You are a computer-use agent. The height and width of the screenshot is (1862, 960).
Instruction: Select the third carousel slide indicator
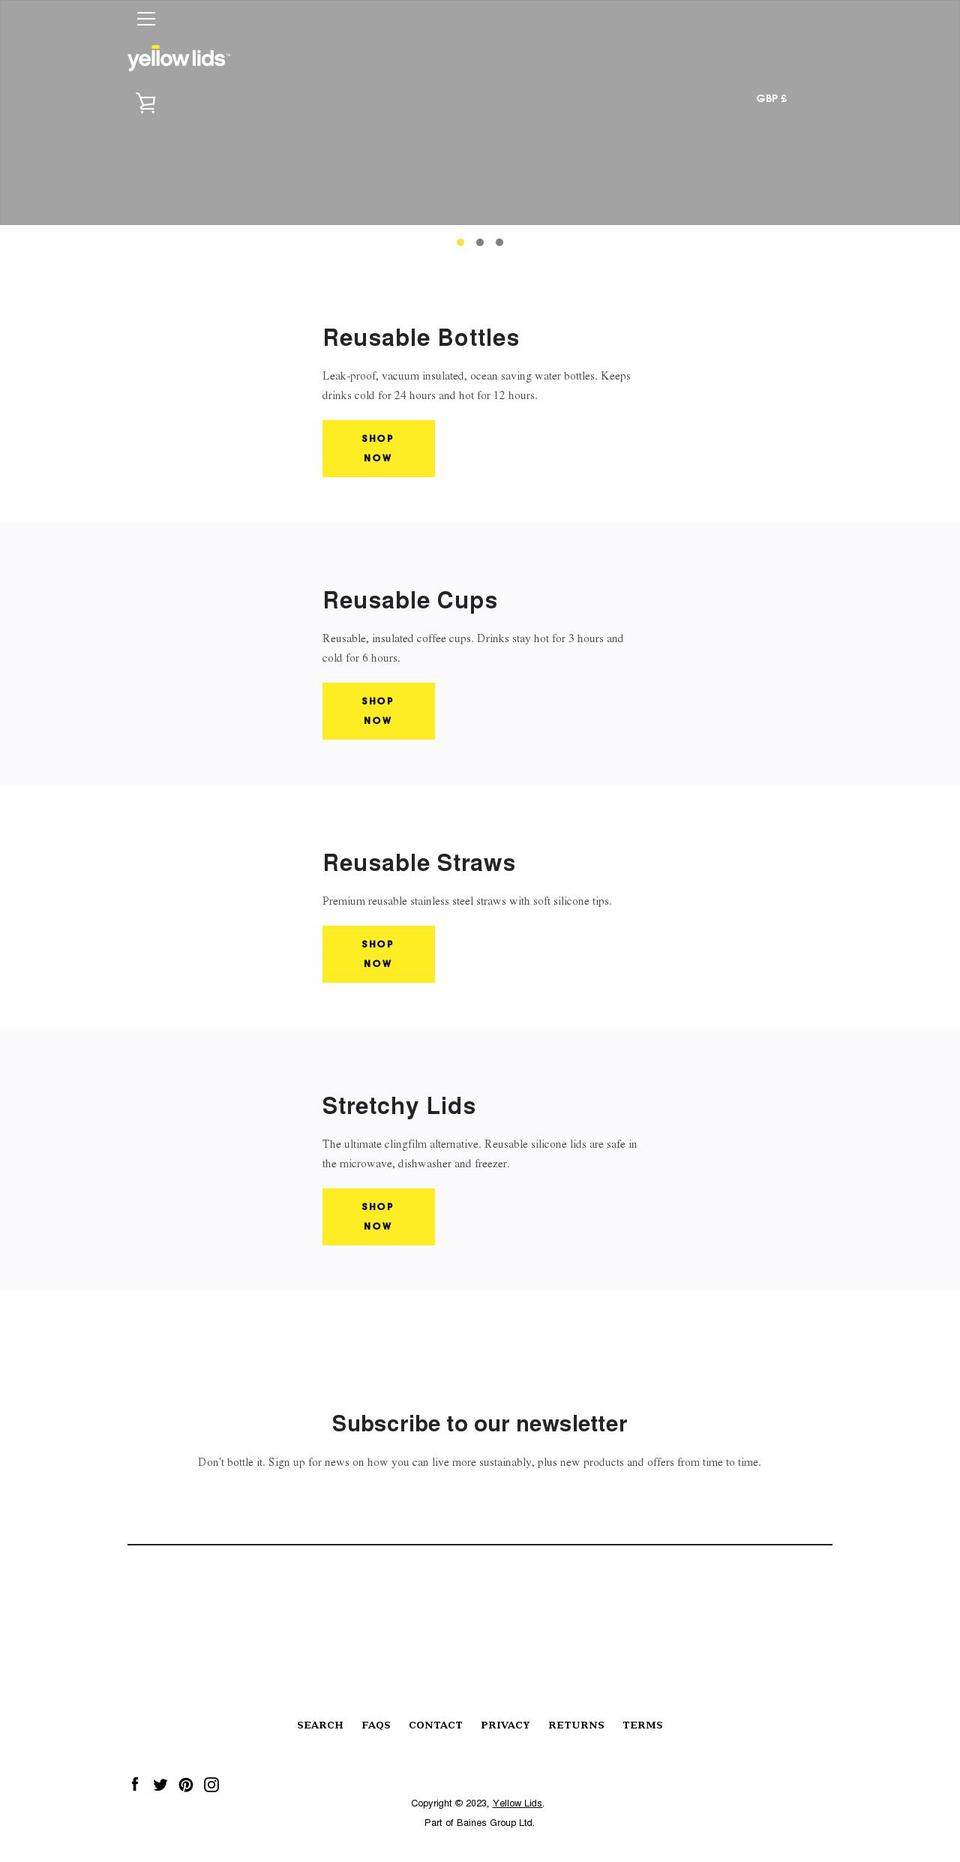498,242
